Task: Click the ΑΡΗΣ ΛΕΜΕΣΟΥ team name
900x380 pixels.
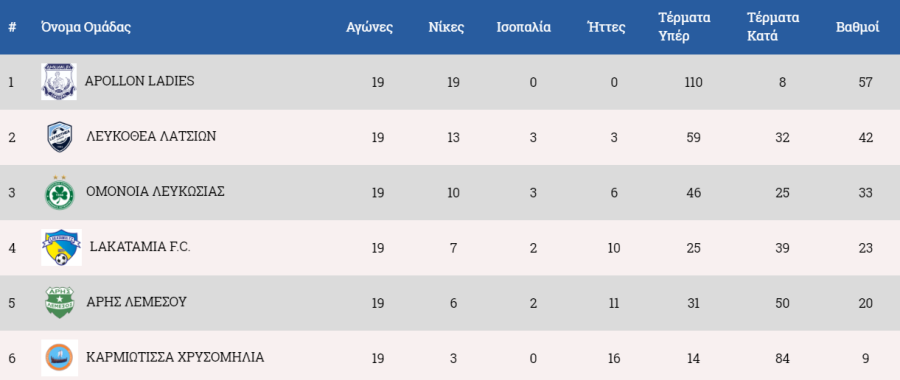Action: pyautogui.click(x=136, y=302)
